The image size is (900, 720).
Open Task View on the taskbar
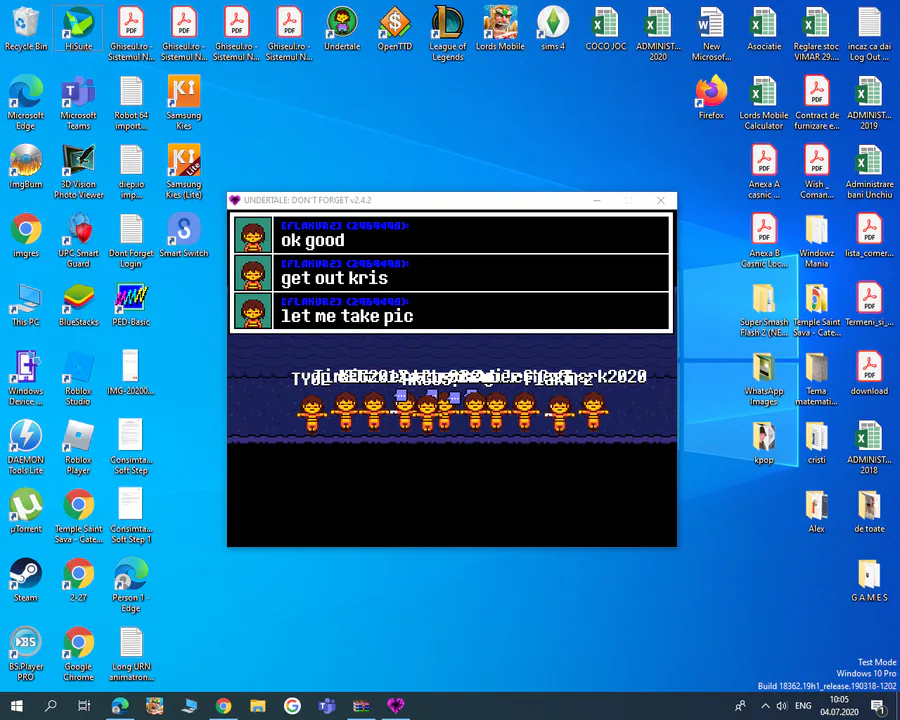click(84, 706)
